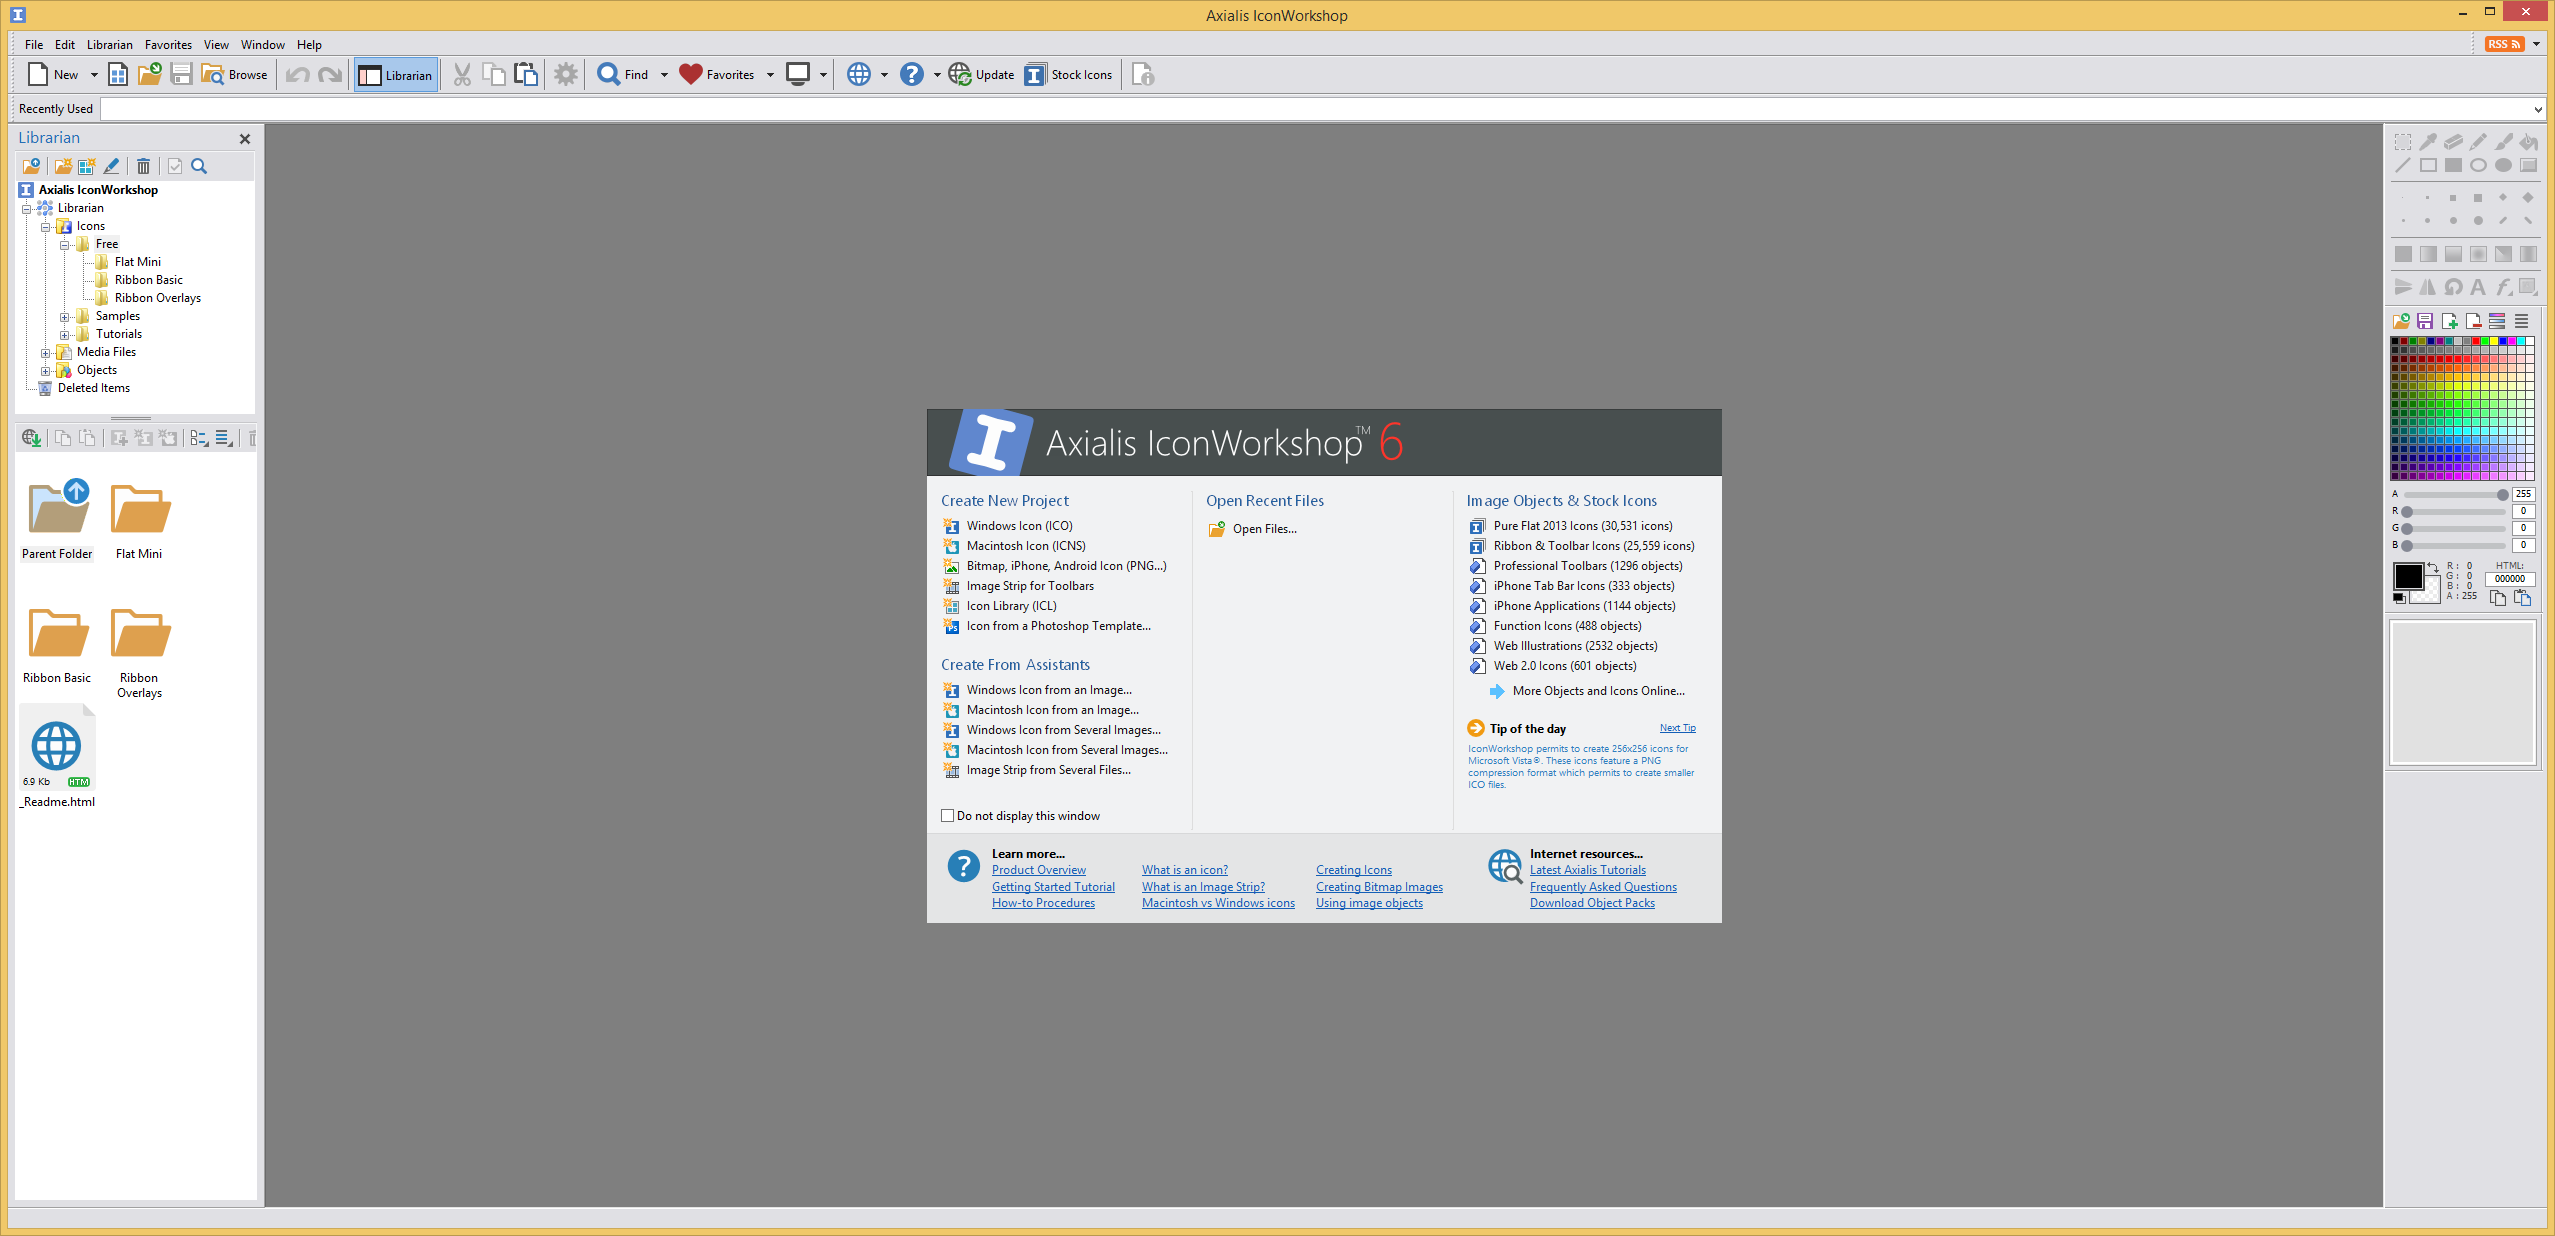Viewport: 2555px width, 1236px height.
Task: Expand the Tutorials folder tree node
Action: pos(64,334)
